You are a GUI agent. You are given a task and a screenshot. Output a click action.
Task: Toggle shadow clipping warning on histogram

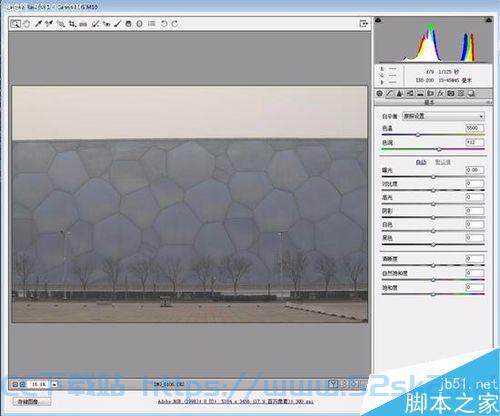click(x=378, y=20)
